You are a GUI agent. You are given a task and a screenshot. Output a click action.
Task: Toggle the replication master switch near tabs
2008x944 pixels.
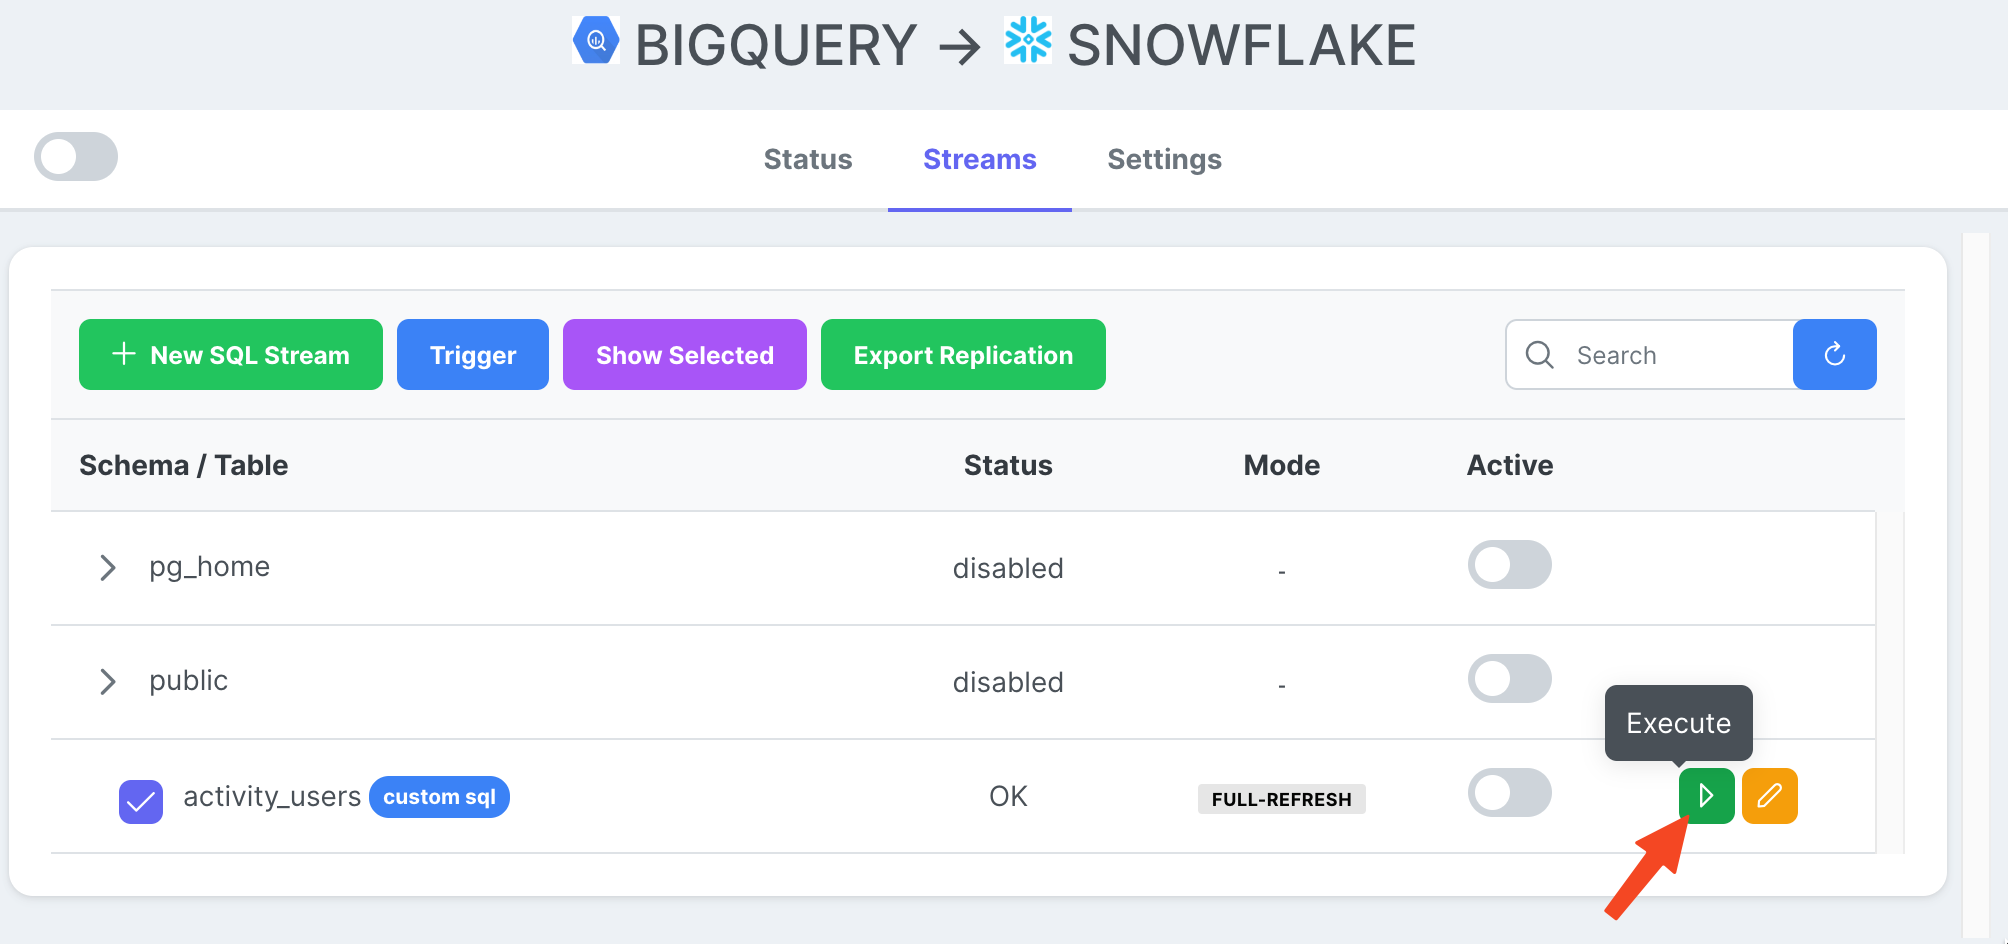point(76,157)
